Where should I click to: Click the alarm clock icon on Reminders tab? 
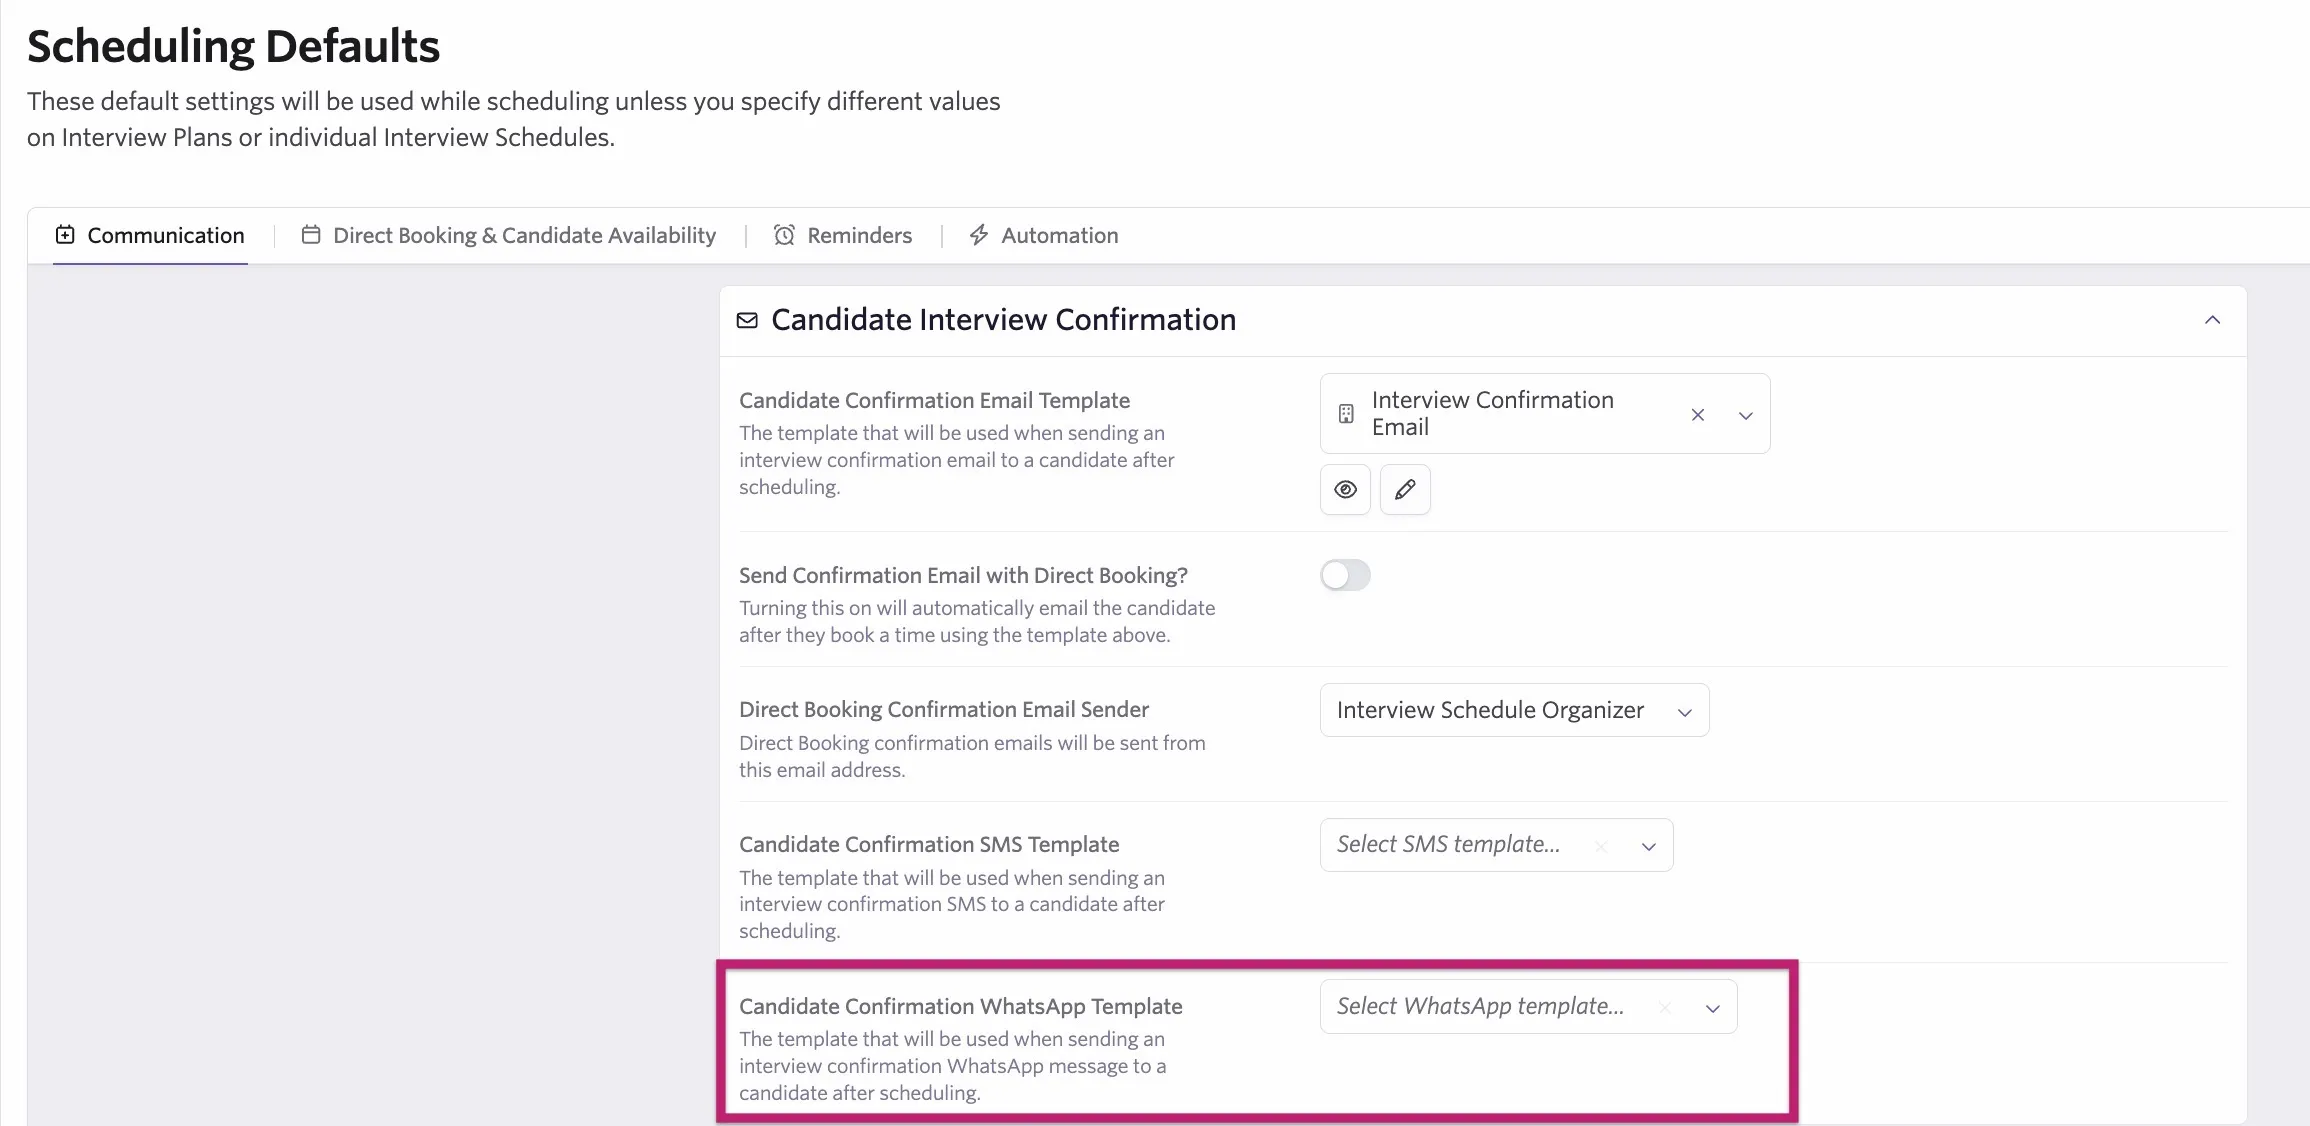click(784, 235)
